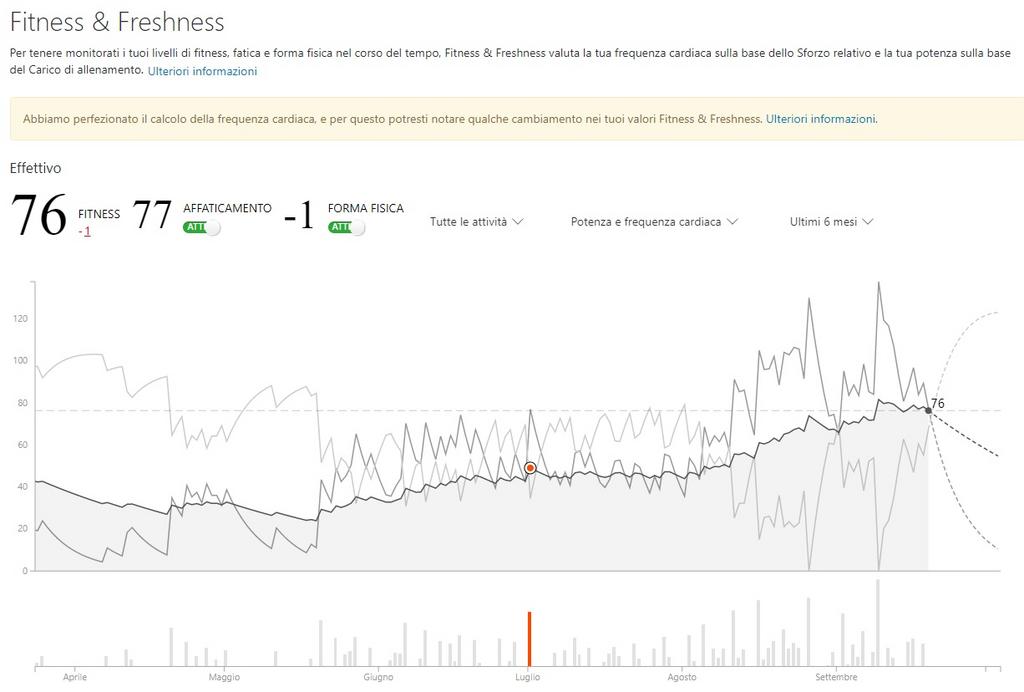Select the Settembre label on the timeline
1024x692 pixels.
click(836, 678)
